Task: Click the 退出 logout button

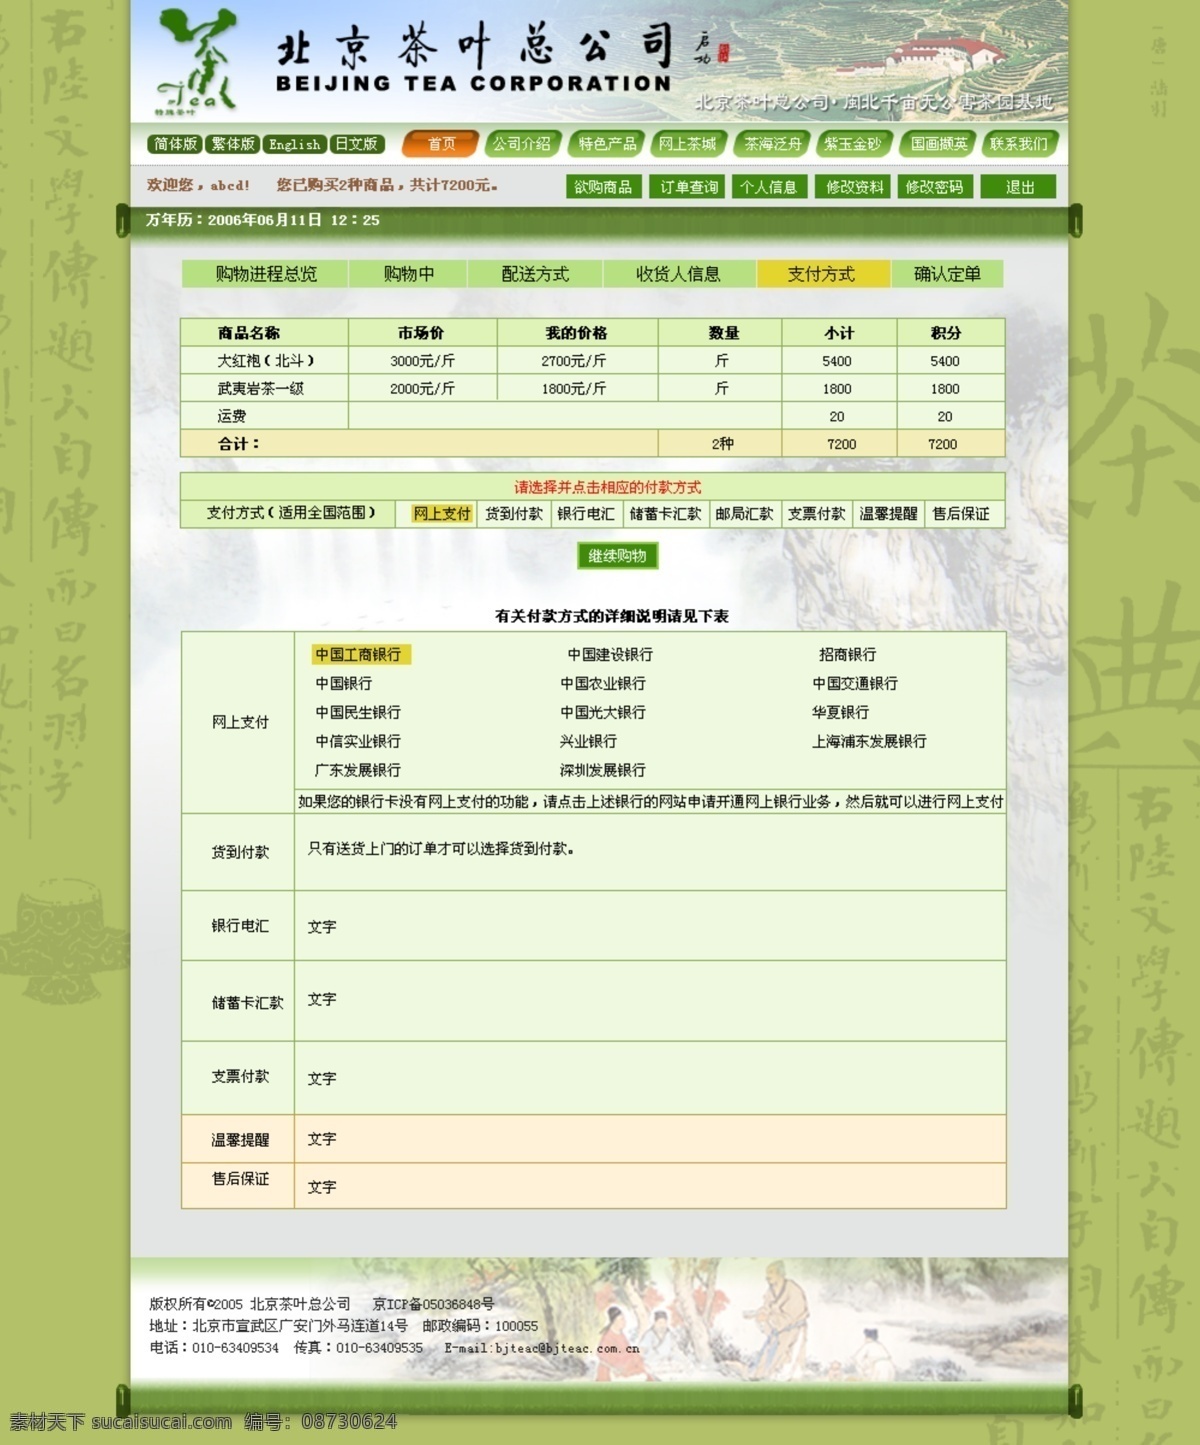Action: pyautogui.click(x=1019, y=187)
